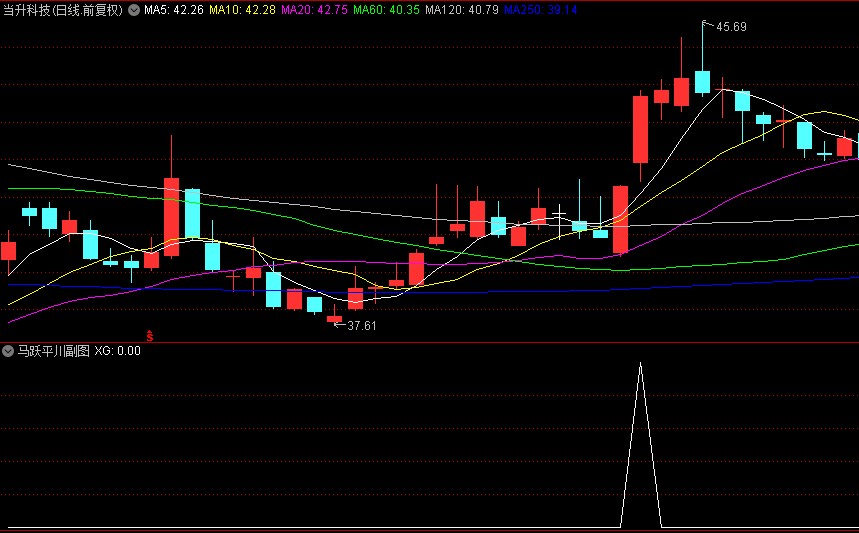
Task: Select the MA60: 40.35 label
Action: pyautogui.click(x=386, y=10)
